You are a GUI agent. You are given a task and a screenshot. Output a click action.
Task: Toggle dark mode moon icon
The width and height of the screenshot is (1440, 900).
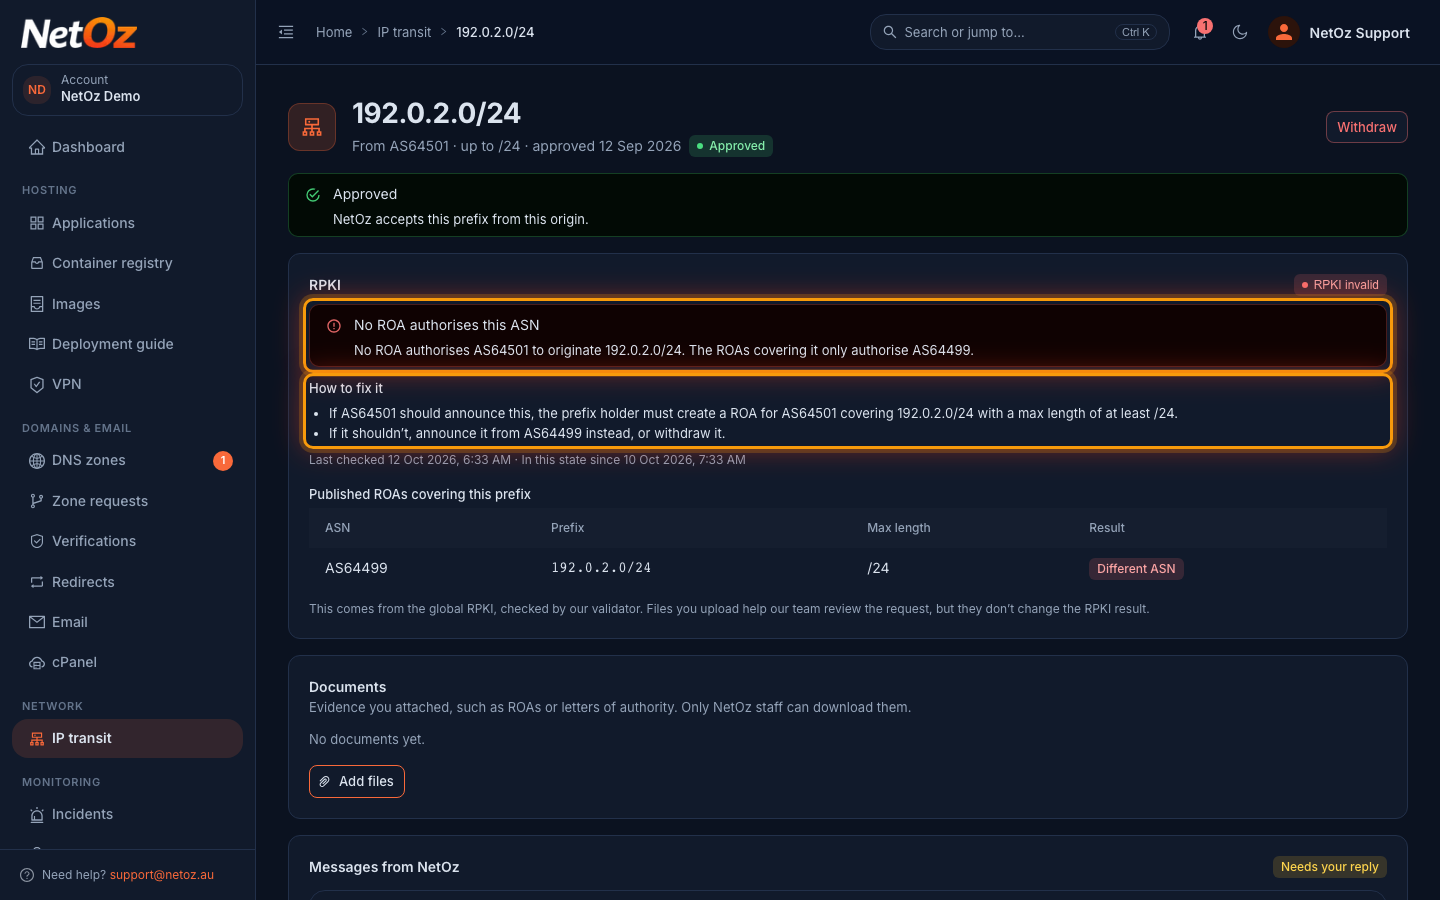click(x=1240, y=32)
